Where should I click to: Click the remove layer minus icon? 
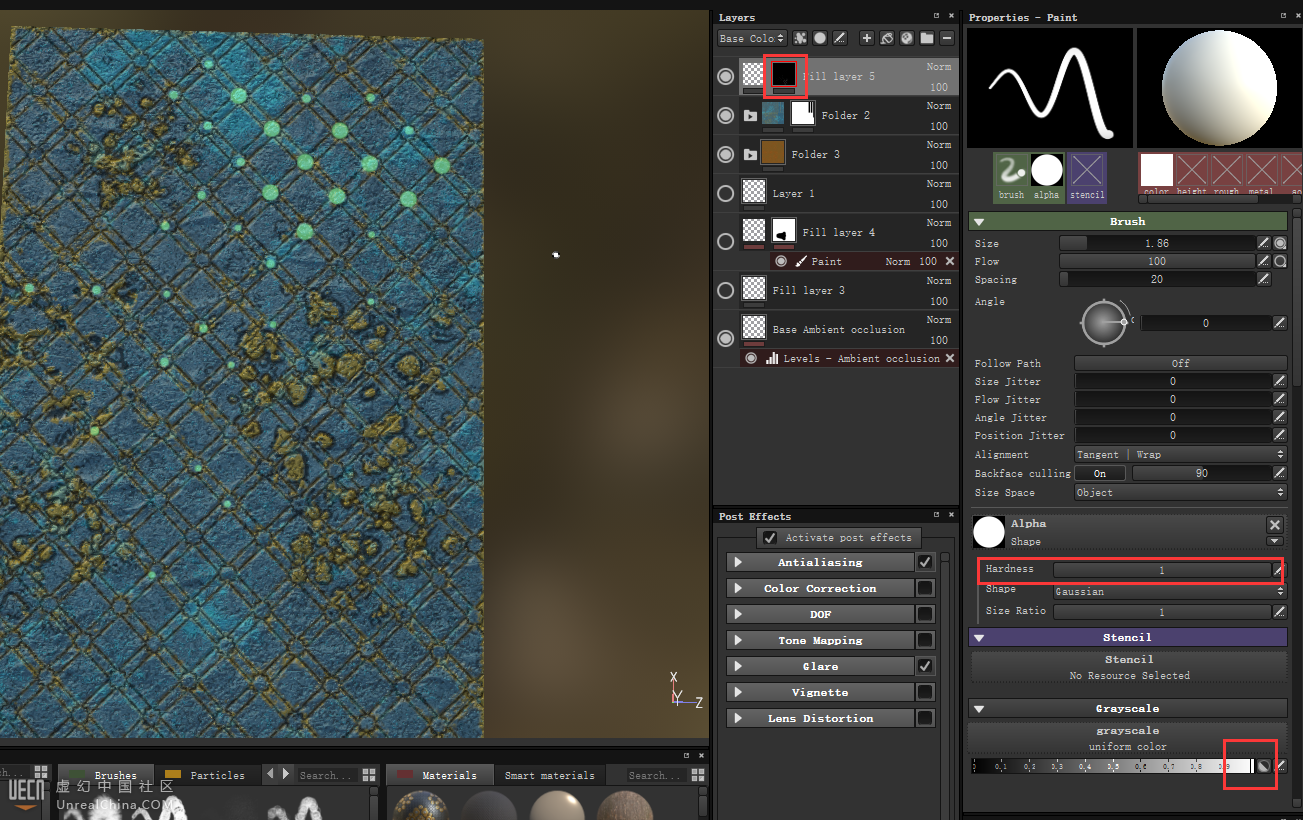pos(947,38)
